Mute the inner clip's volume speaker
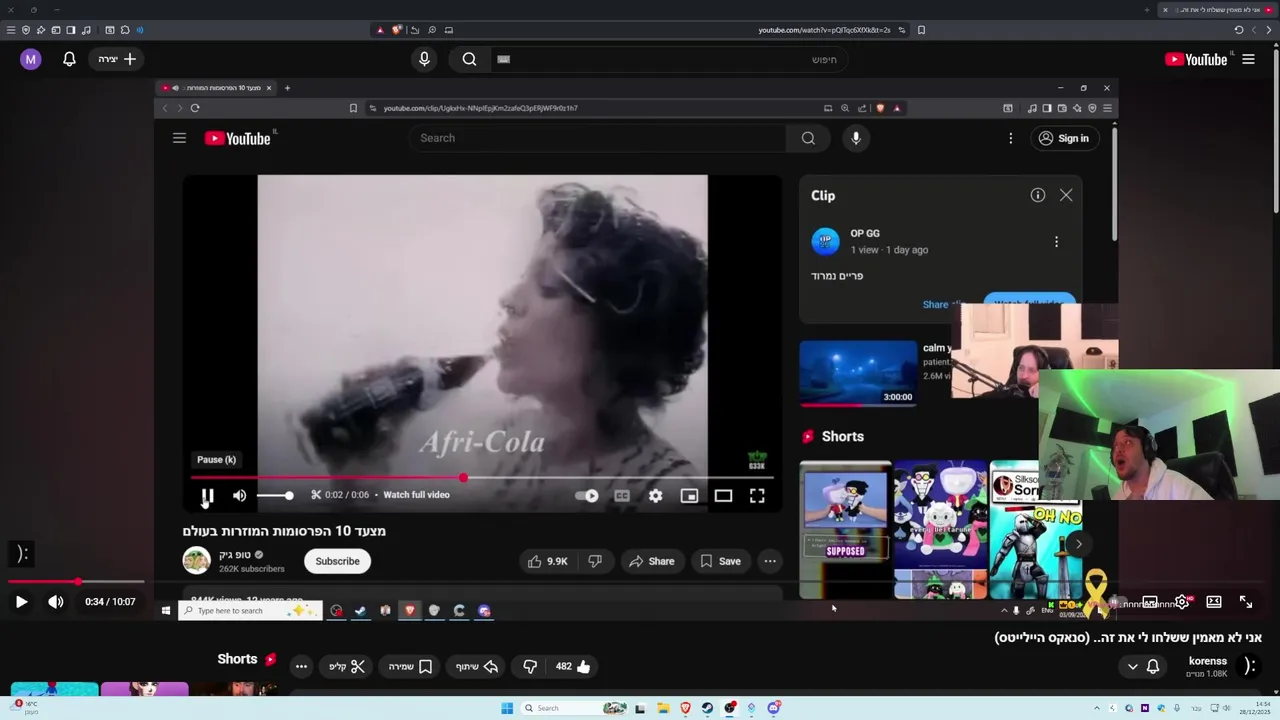1280x720 pixels. [240, 495]
